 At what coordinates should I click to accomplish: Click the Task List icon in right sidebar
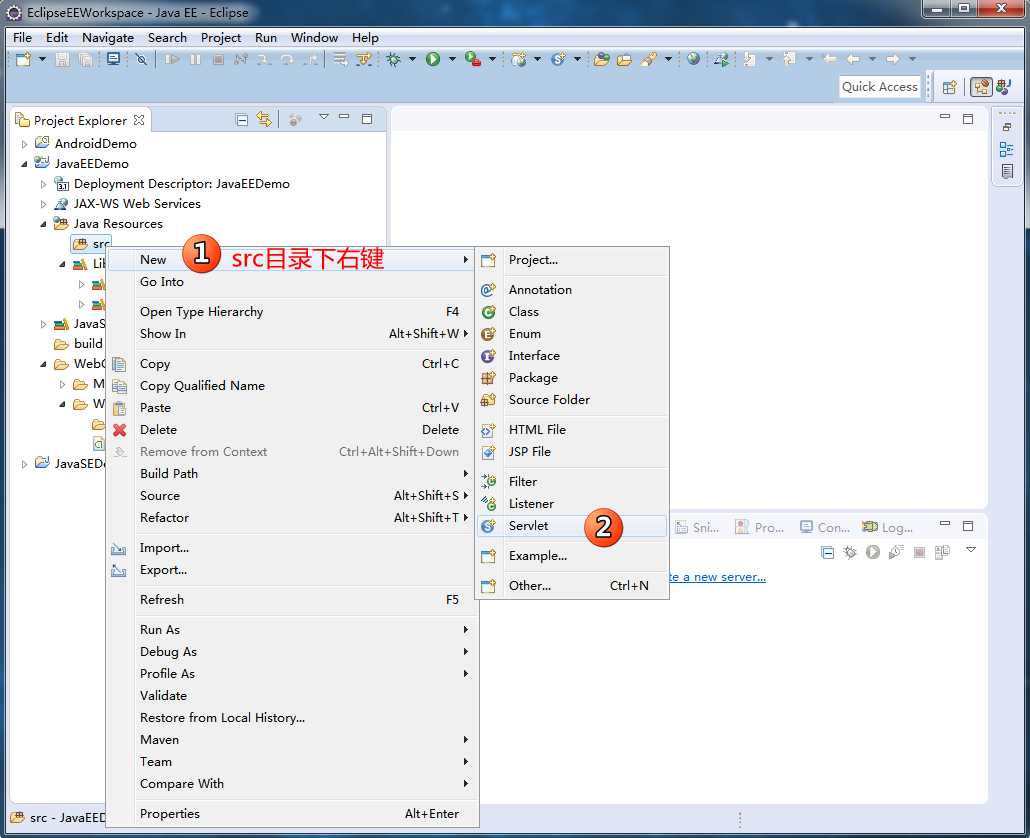[1006, 171]
